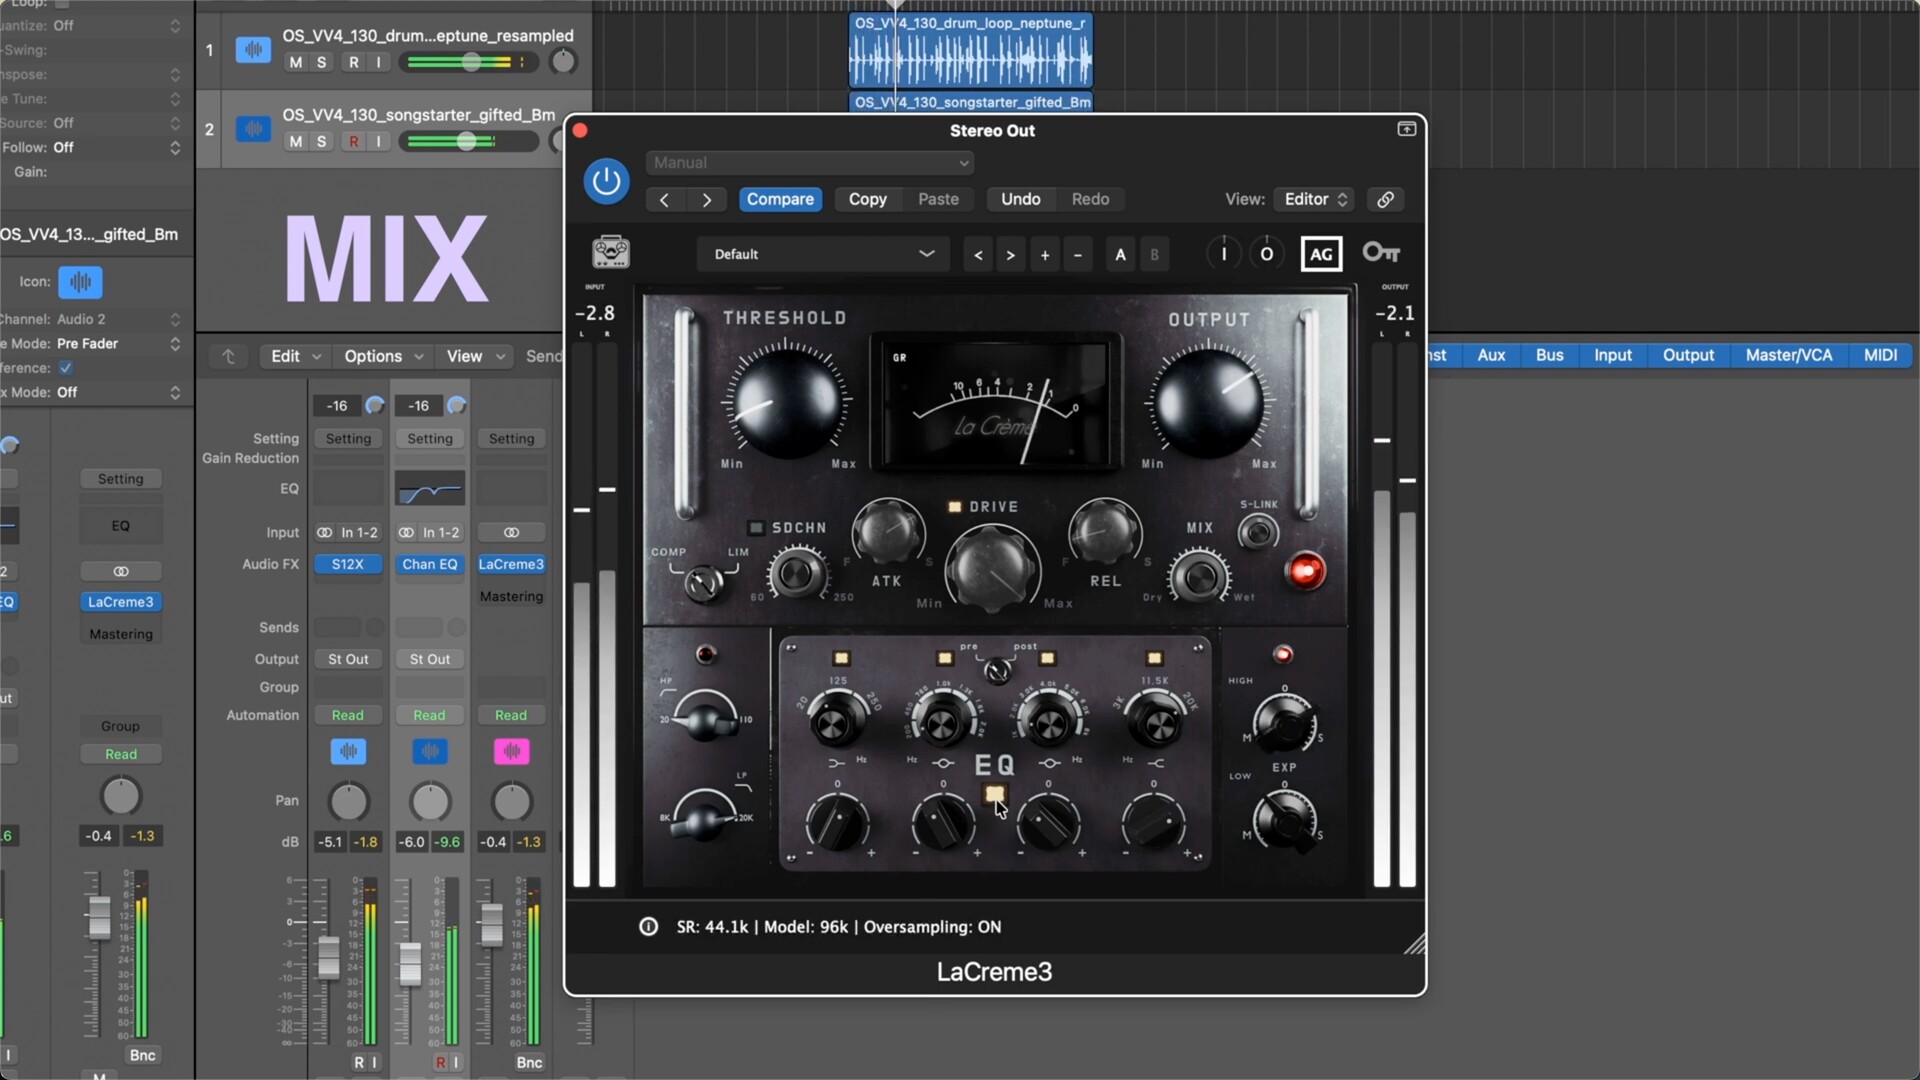The width and height of the screenshot is (1920, 1080).
Task: Click the tape machine logo icon
Action: coord(610,252)
